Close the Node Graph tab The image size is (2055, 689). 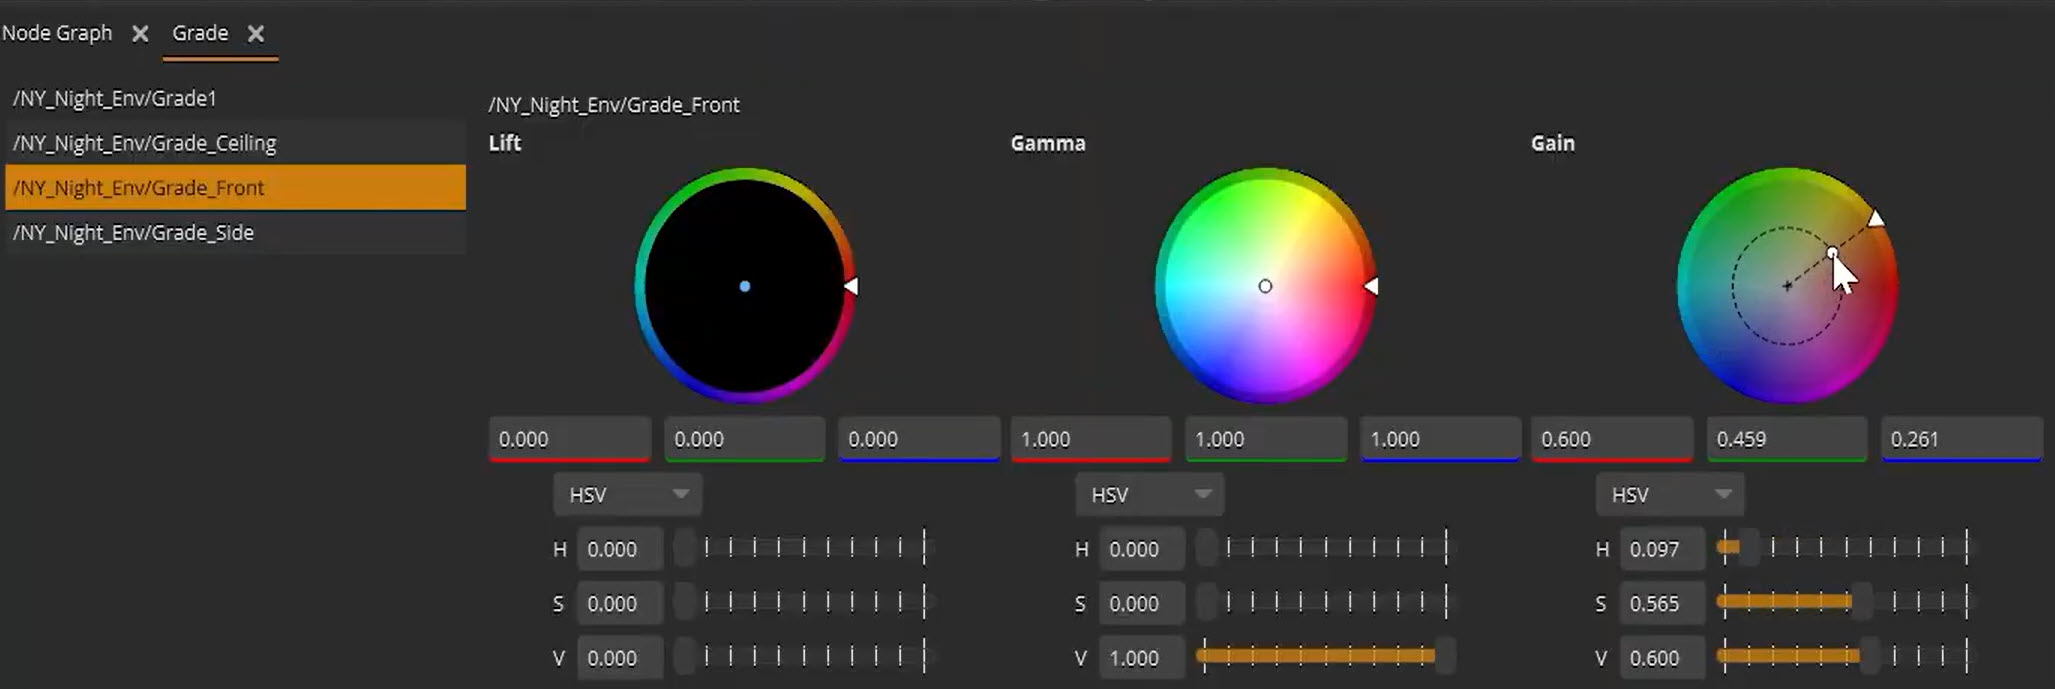[140, 34]
